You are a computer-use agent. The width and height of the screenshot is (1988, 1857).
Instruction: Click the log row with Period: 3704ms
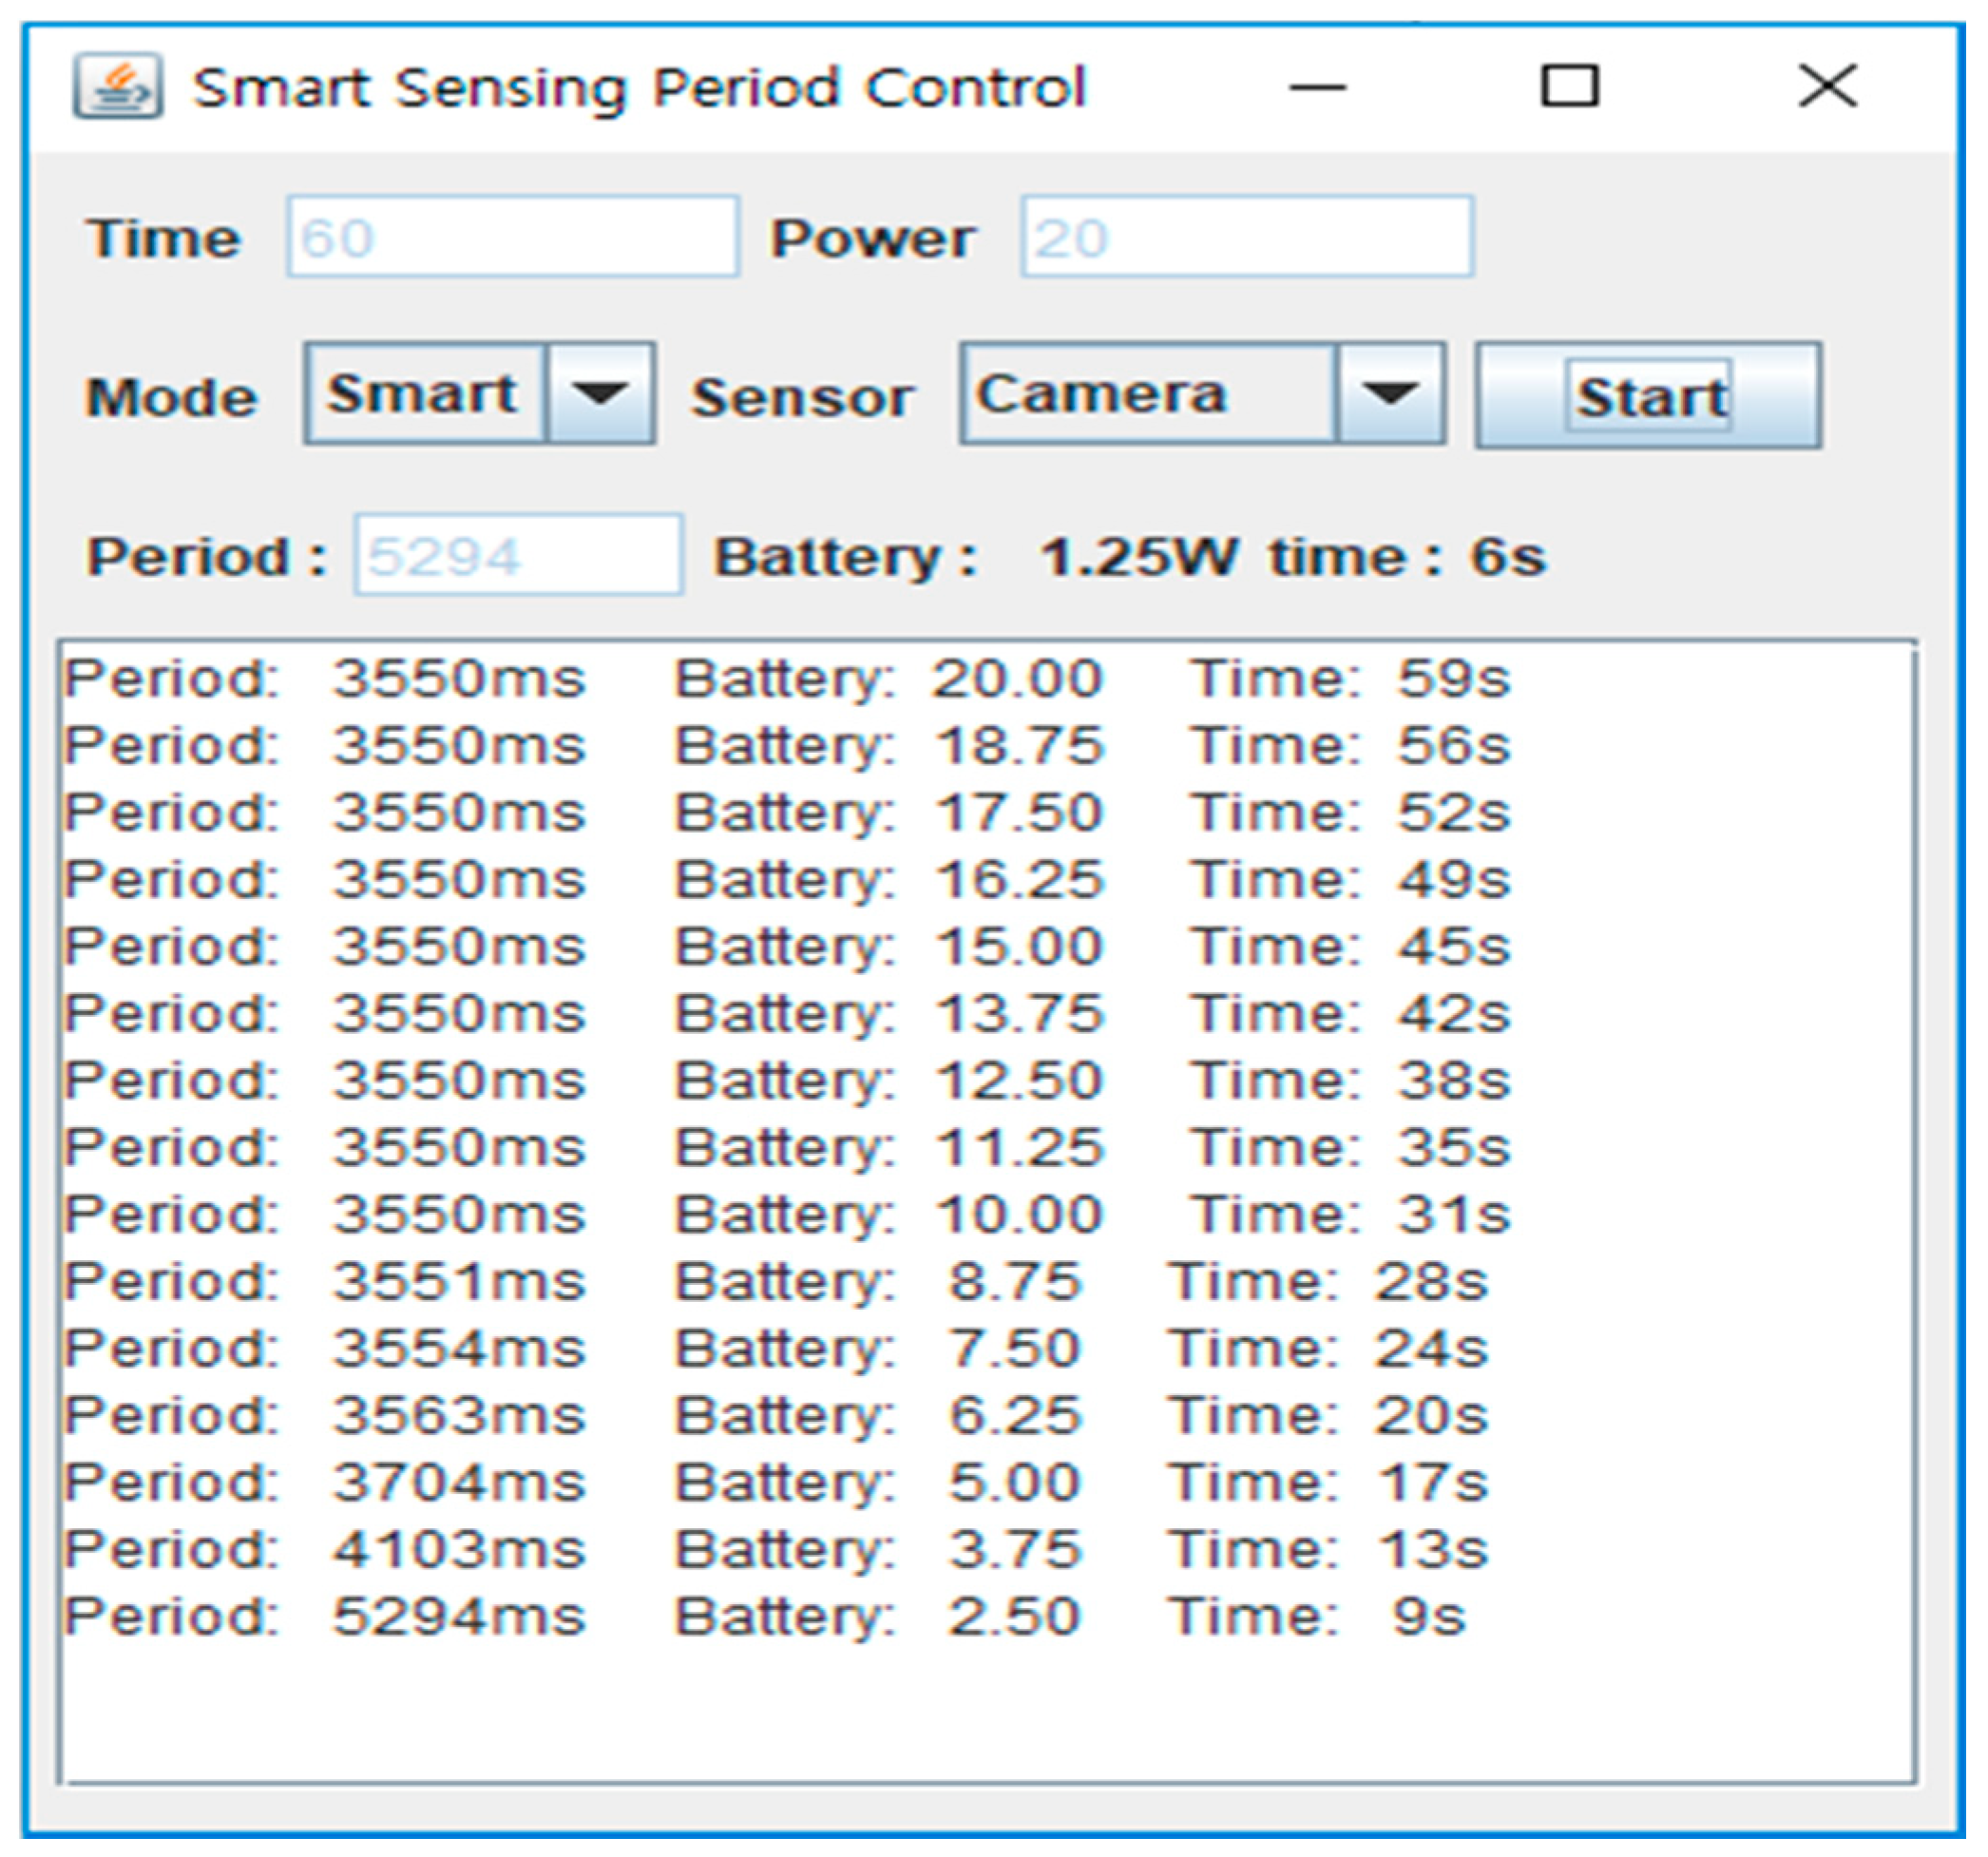(776, 1483)
